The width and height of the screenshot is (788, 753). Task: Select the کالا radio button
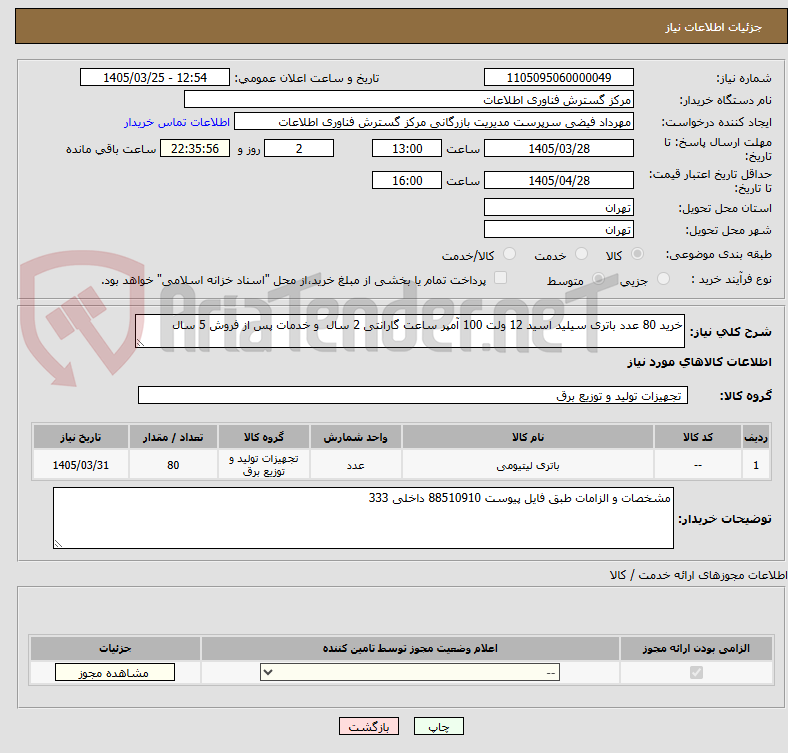coord(637,254)
